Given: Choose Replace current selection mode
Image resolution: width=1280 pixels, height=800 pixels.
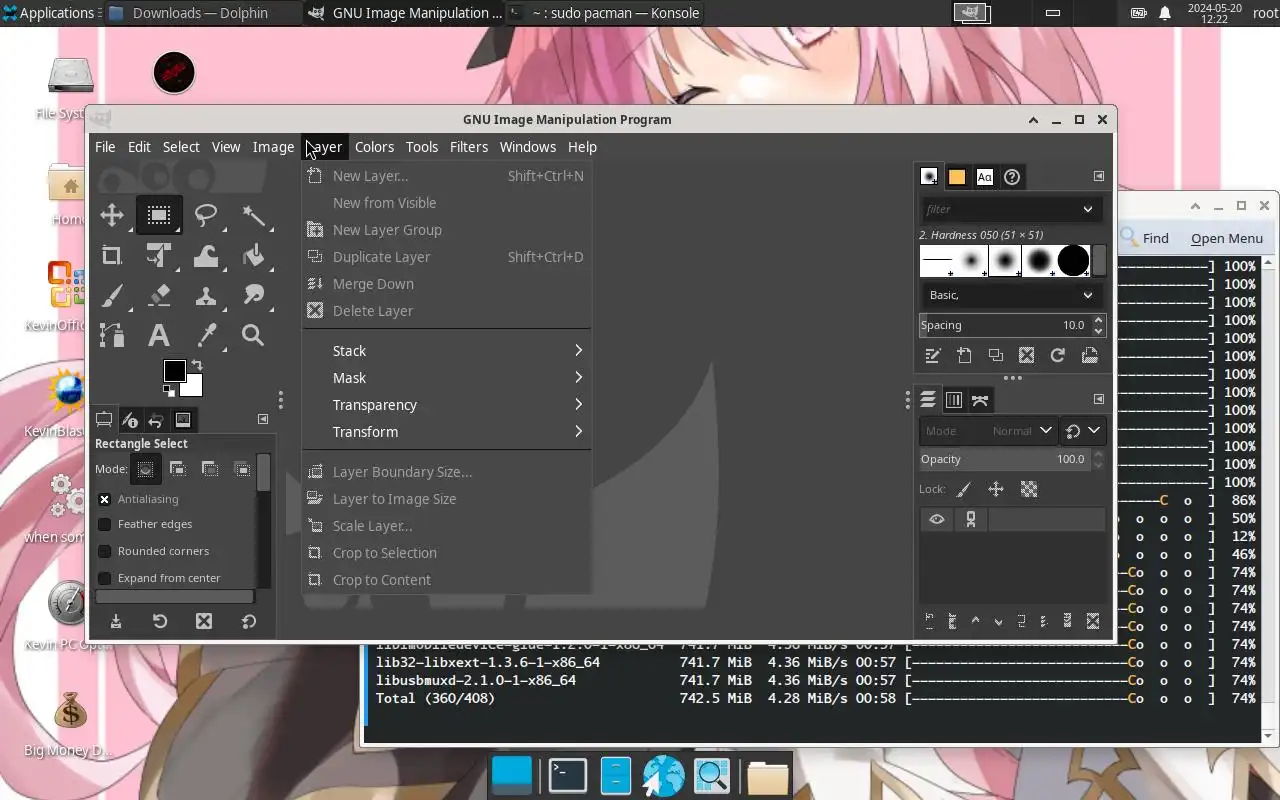Looking at the screenshot, I should (146, 468).
